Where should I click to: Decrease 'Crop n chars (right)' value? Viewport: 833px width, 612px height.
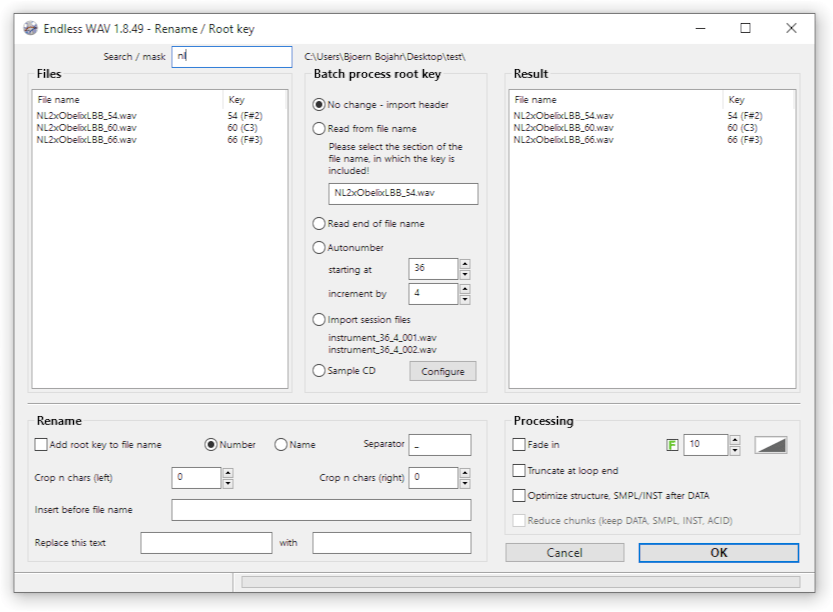pyautogui.click(x=465, y=483)
